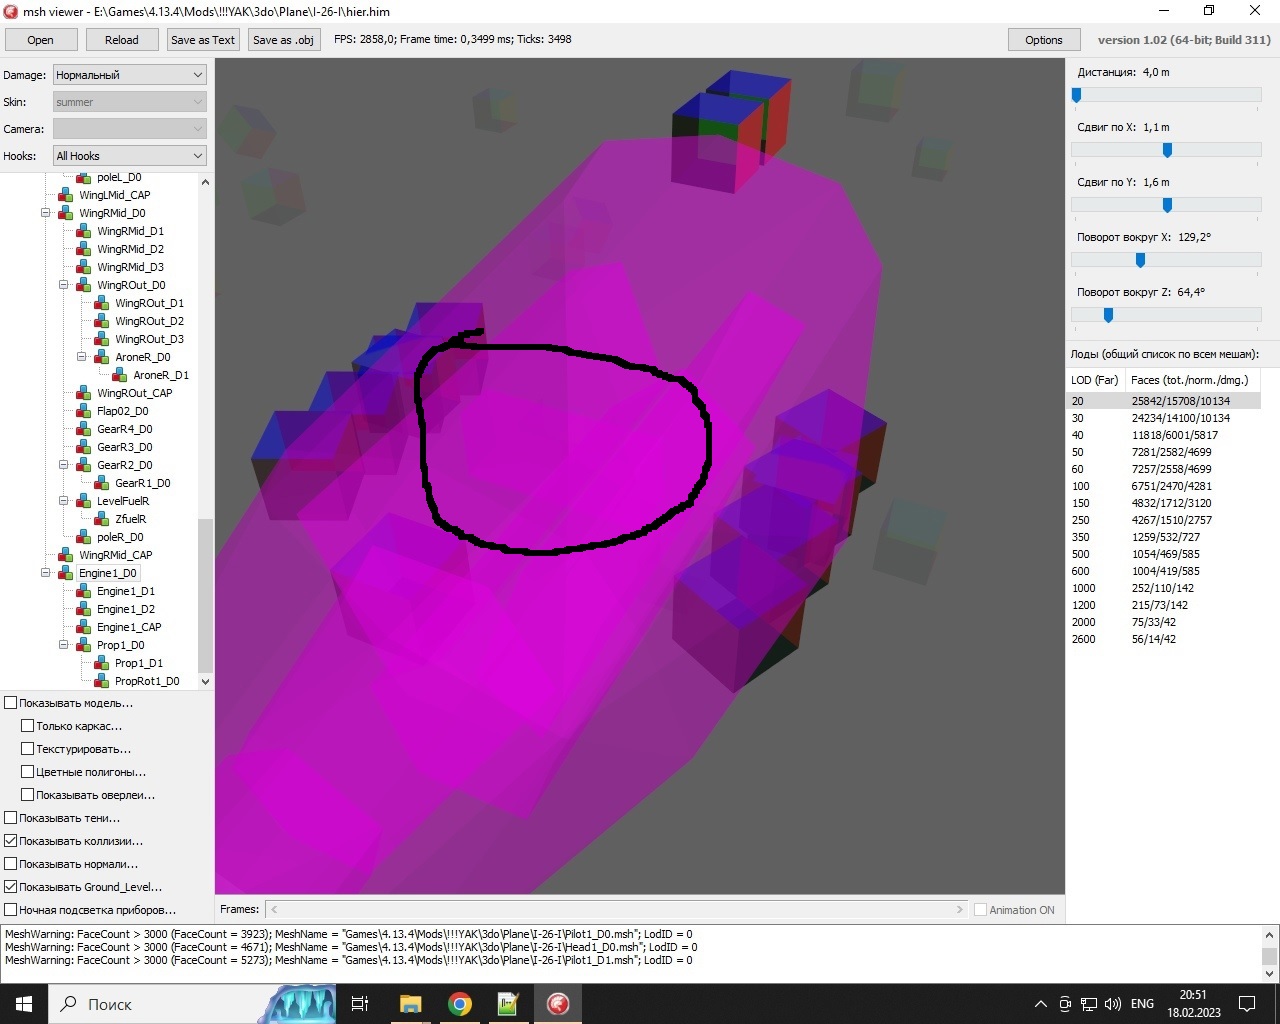1280x1024 pixels.
Task: Click the Поворот вокруг Z slider handle
Action: pos(1108,315)
